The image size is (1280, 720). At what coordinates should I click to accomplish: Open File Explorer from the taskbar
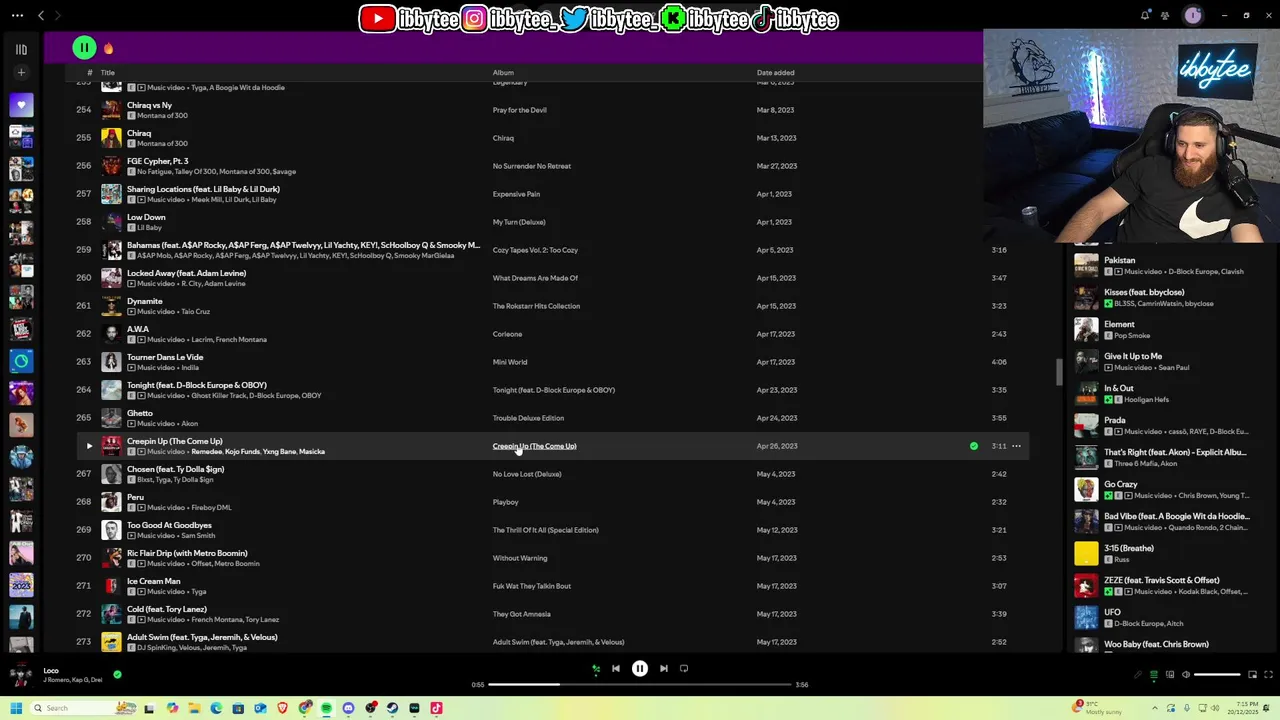(x=194, y=708)
